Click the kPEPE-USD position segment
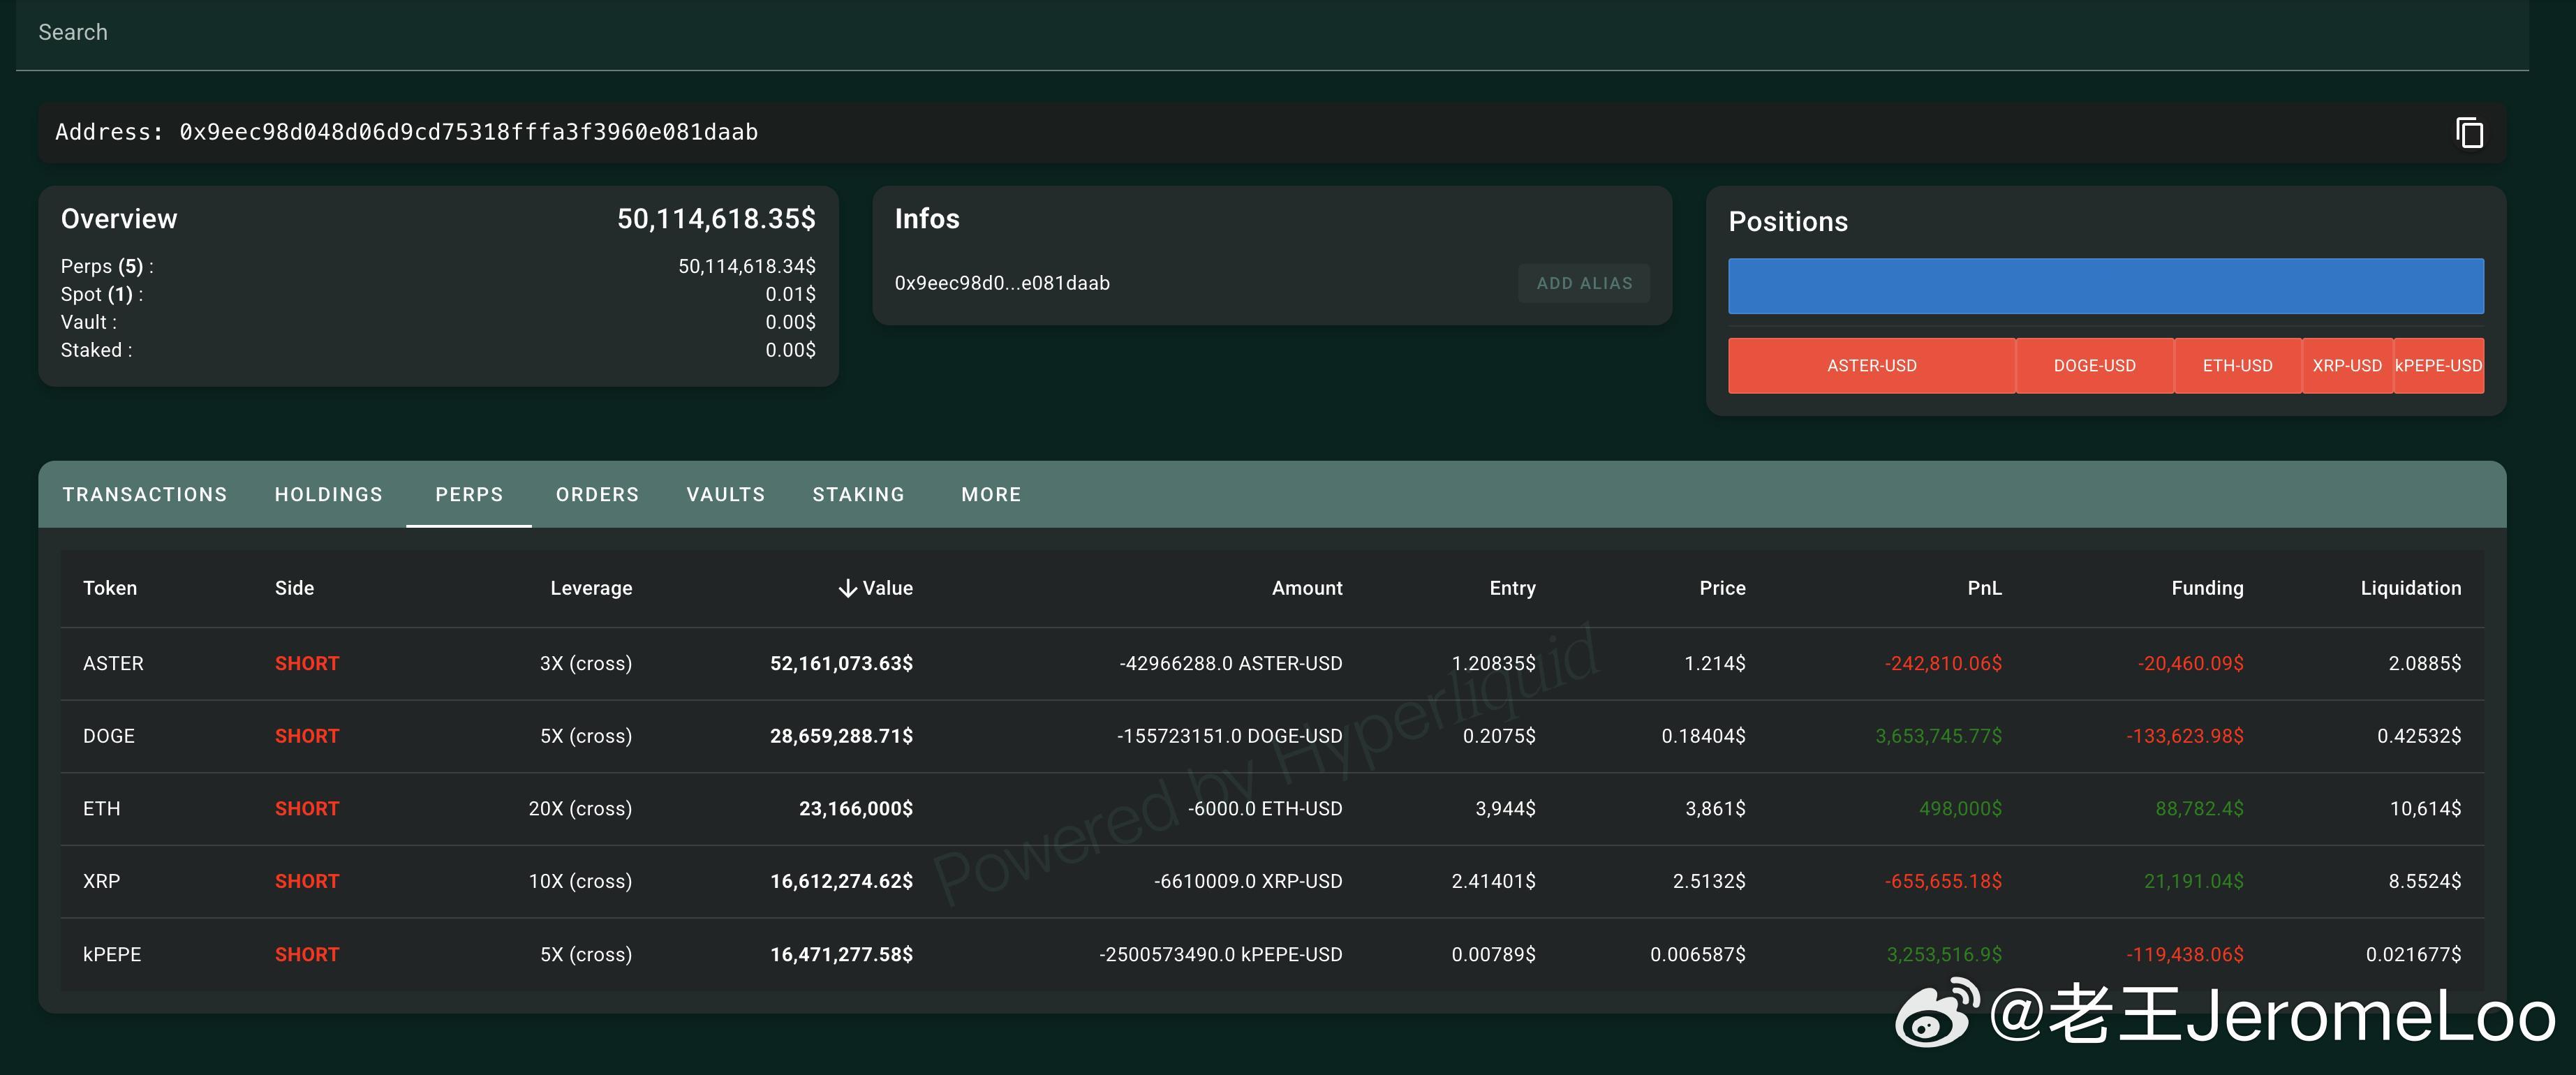Viewport: 2576px width, 1075px height. [2438, 366]
